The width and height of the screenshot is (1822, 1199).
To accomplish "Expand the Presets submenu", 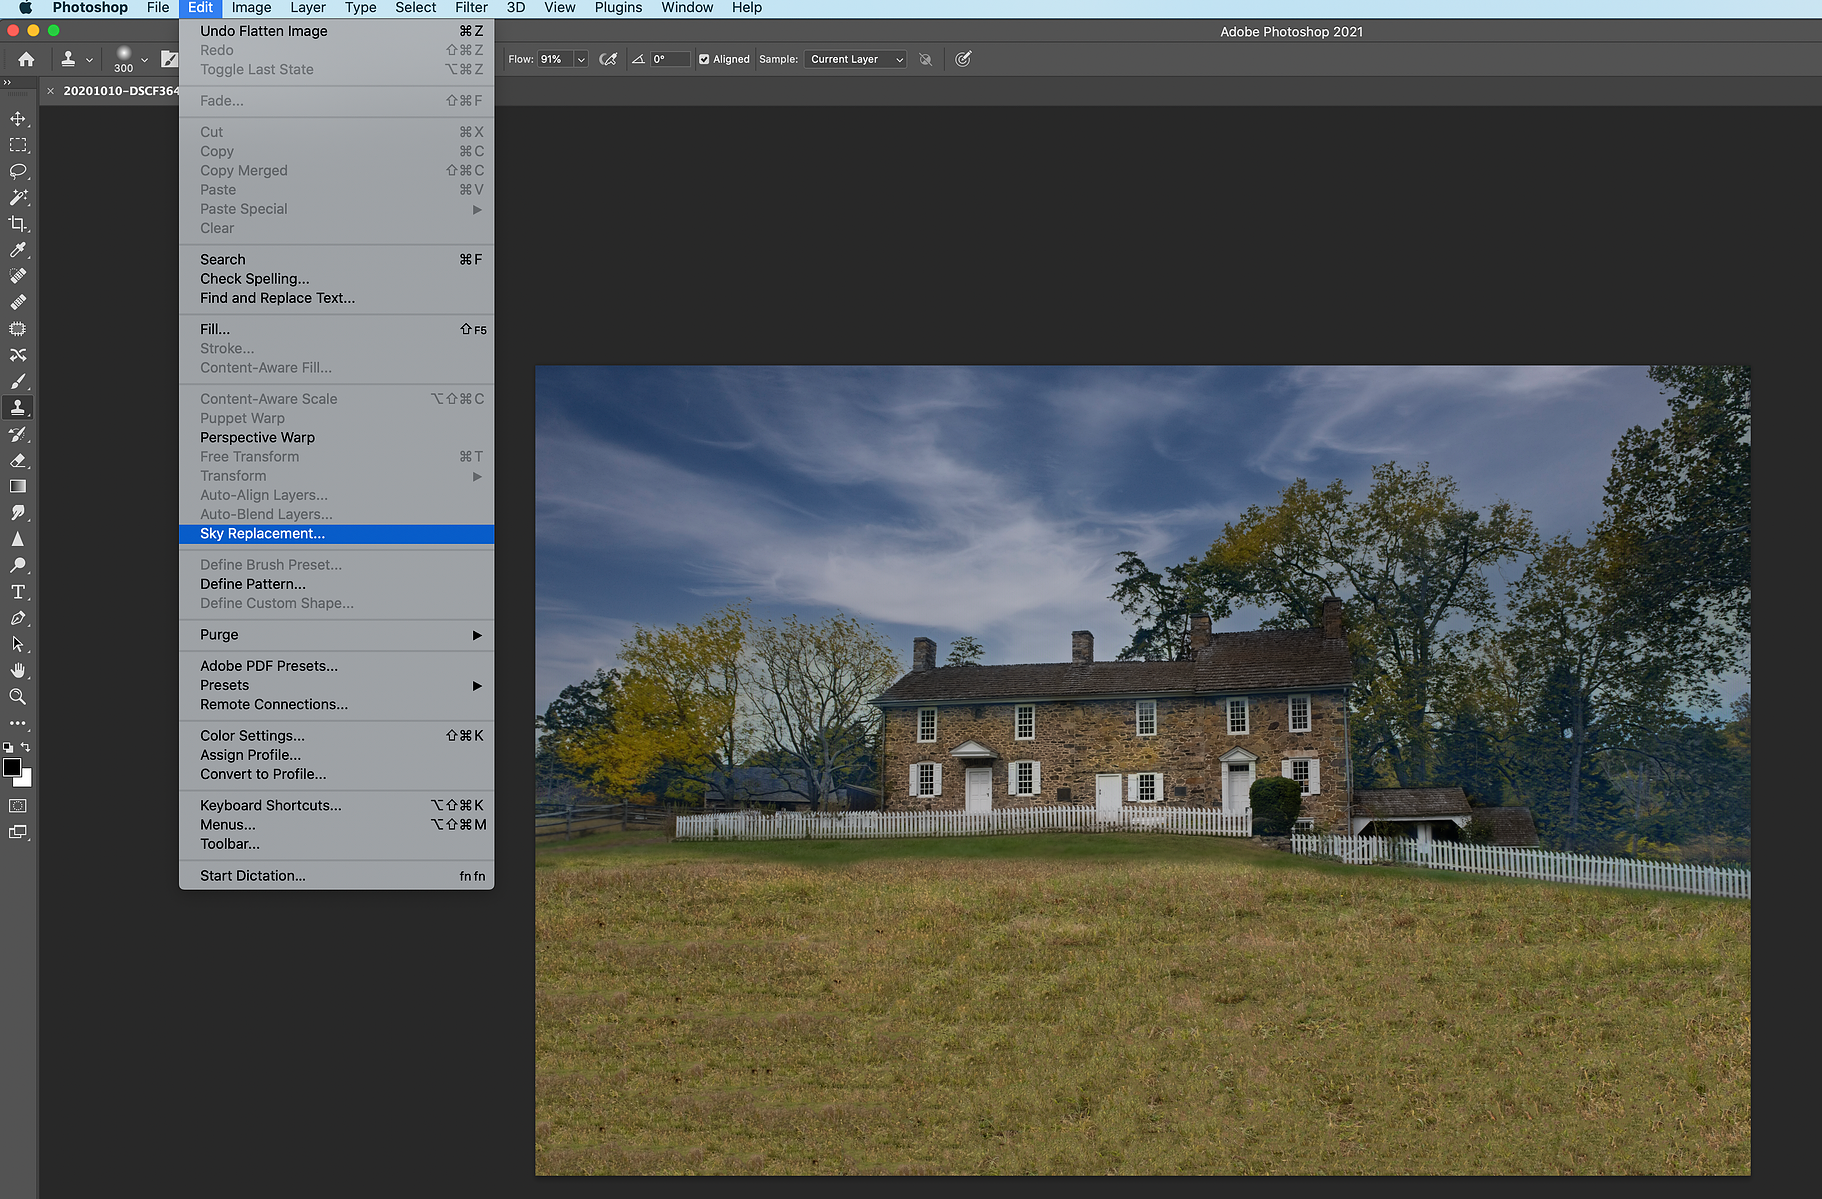I will (x=336, y=685).
